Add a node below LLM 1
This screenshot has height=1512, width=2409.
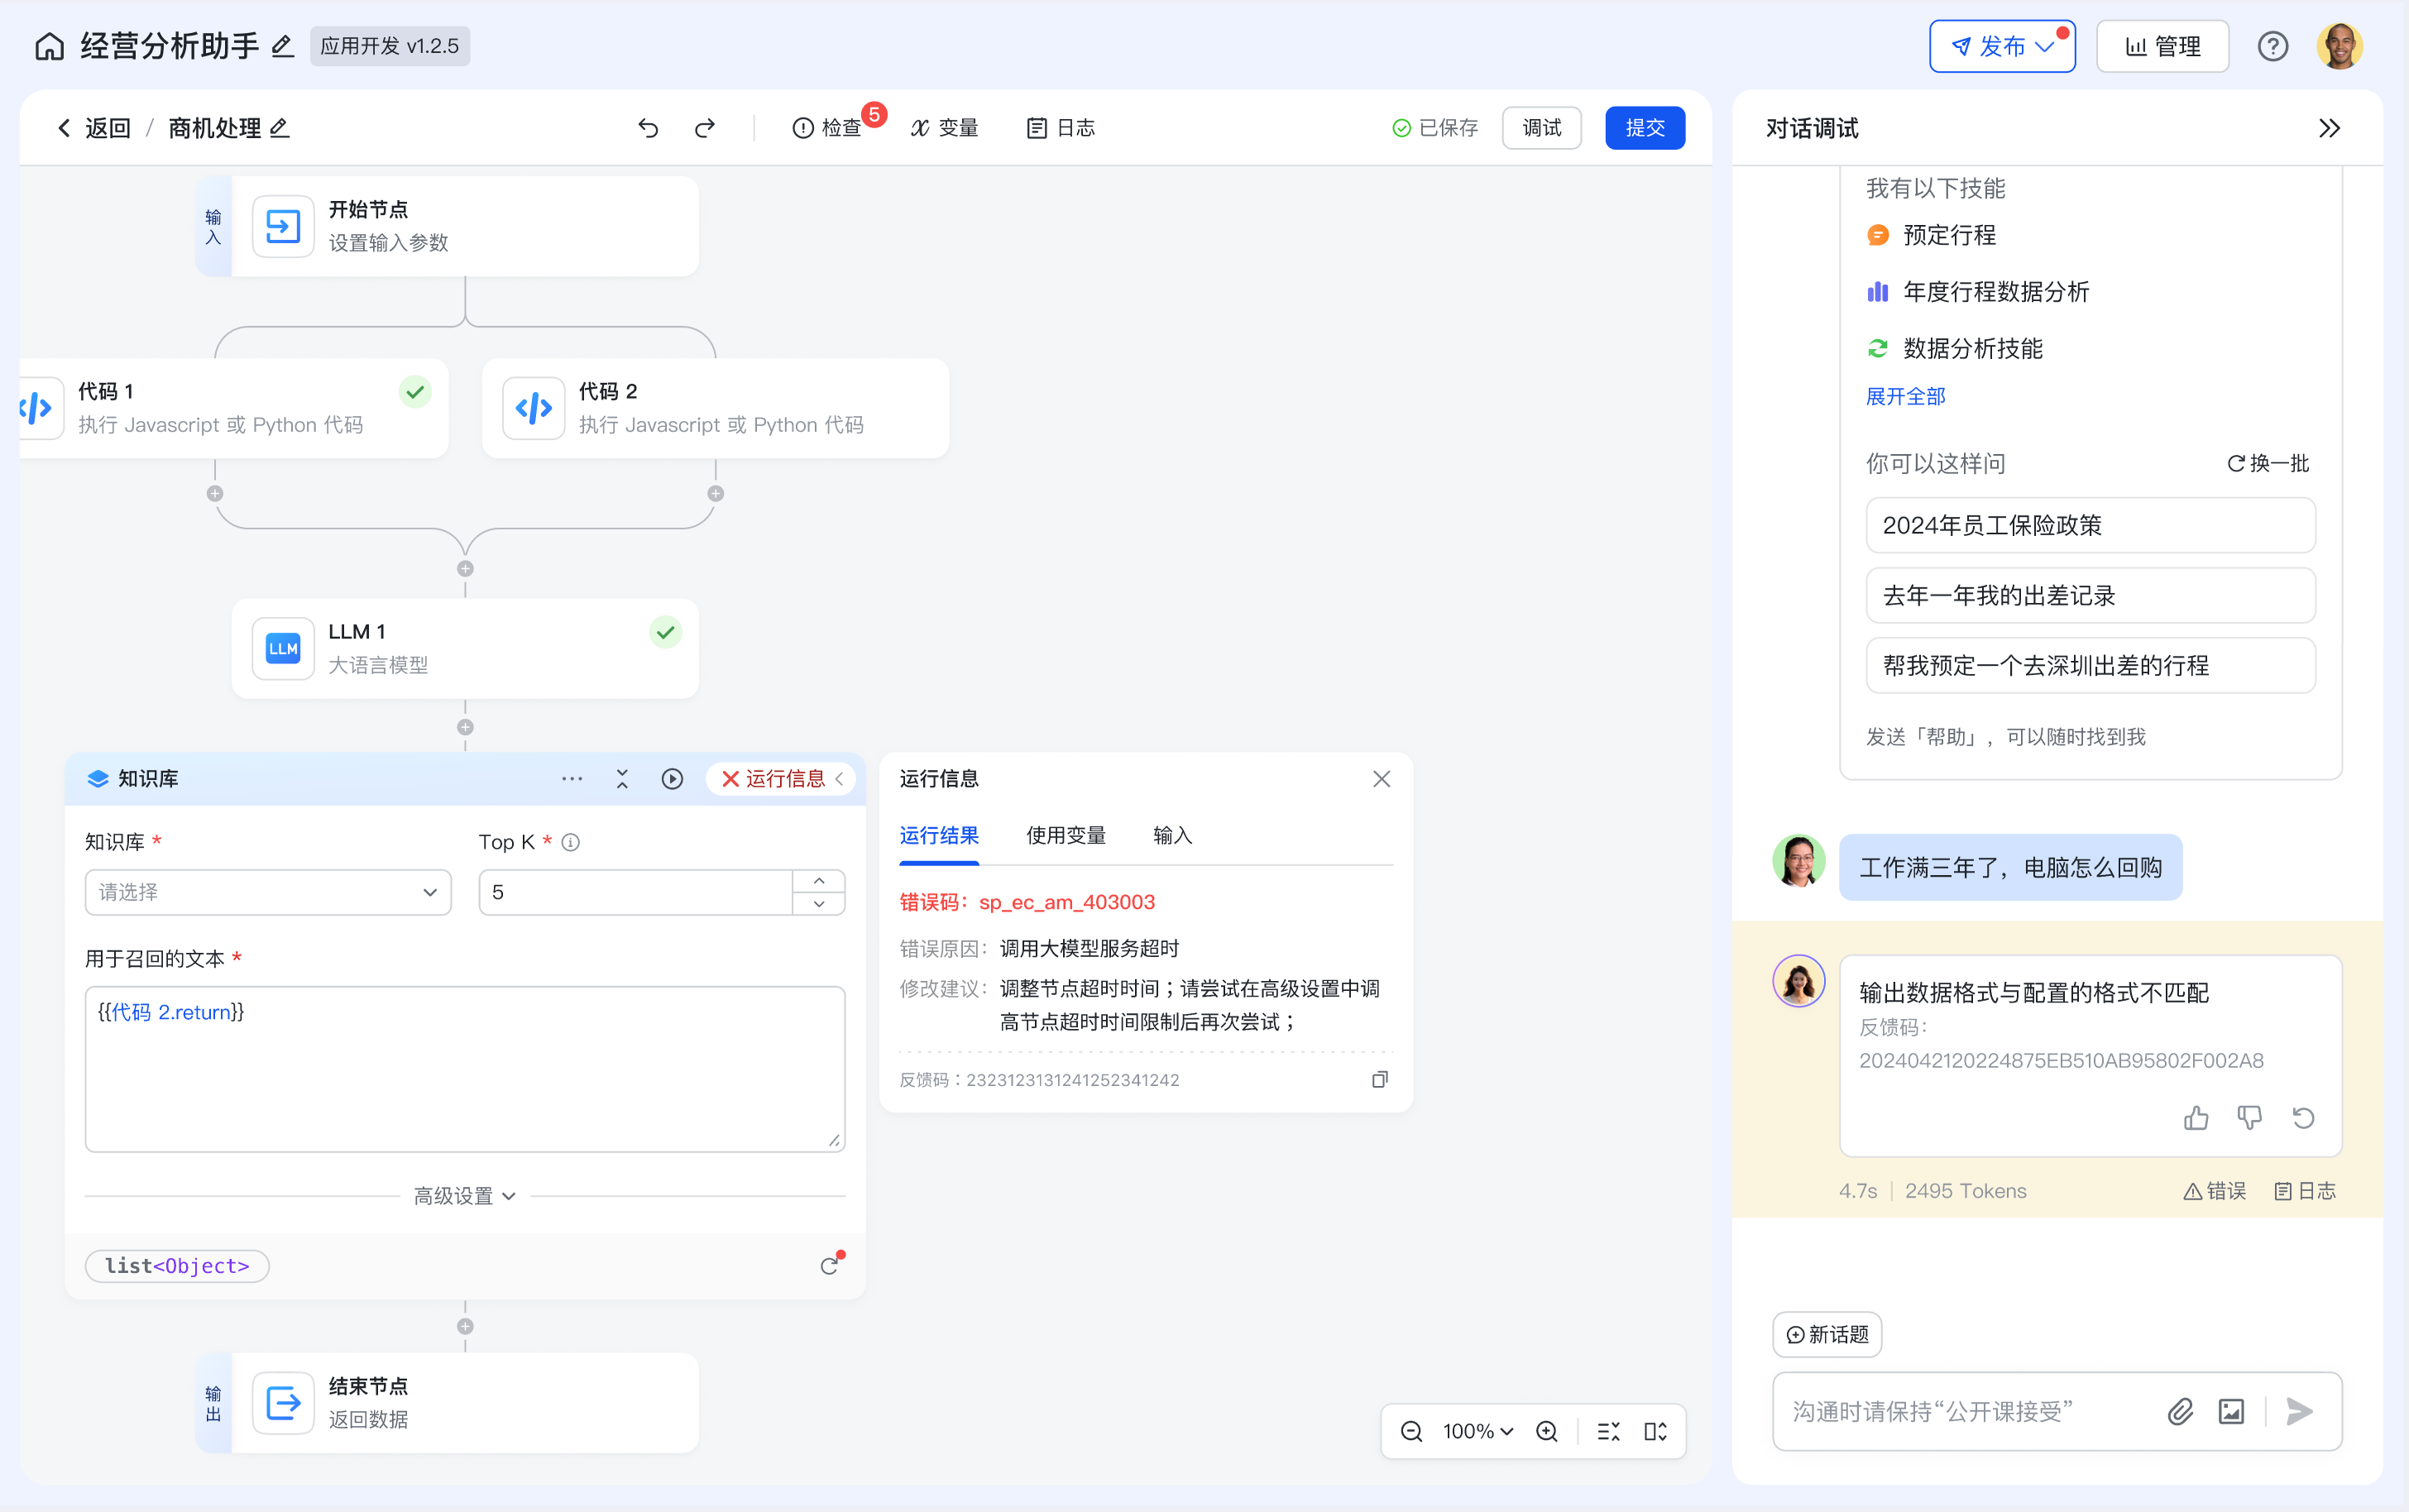[465, 727]
